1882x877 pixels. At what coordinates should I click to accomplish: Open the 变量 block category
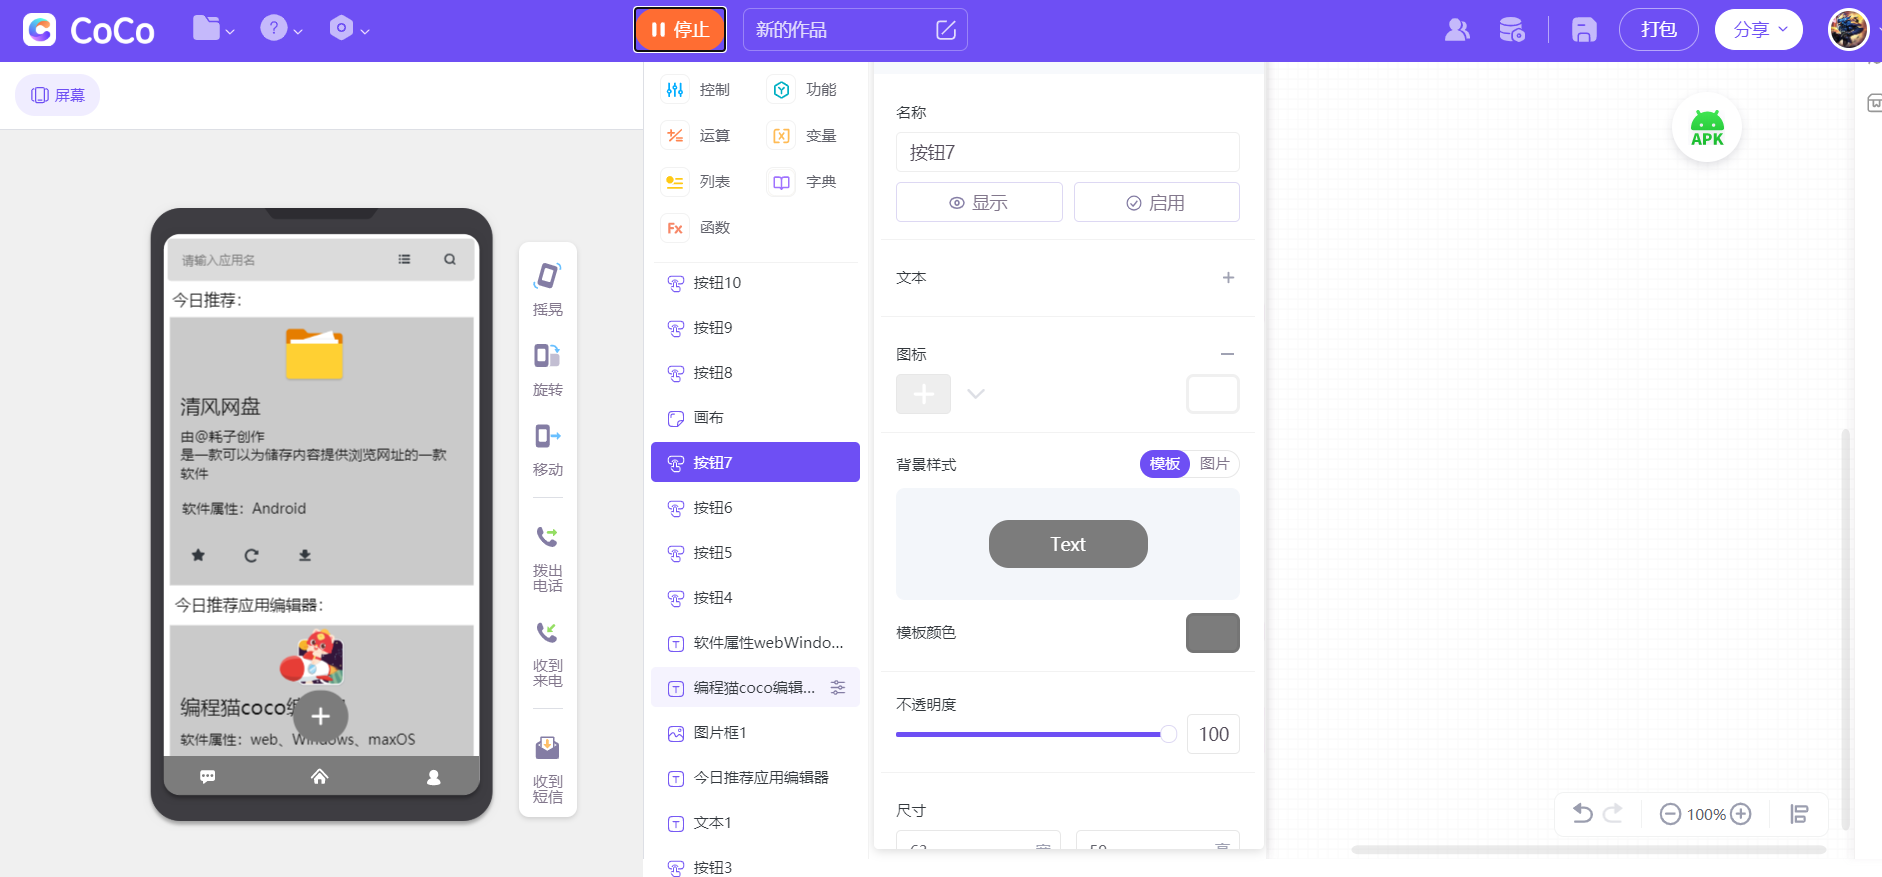tap(804, 136)
